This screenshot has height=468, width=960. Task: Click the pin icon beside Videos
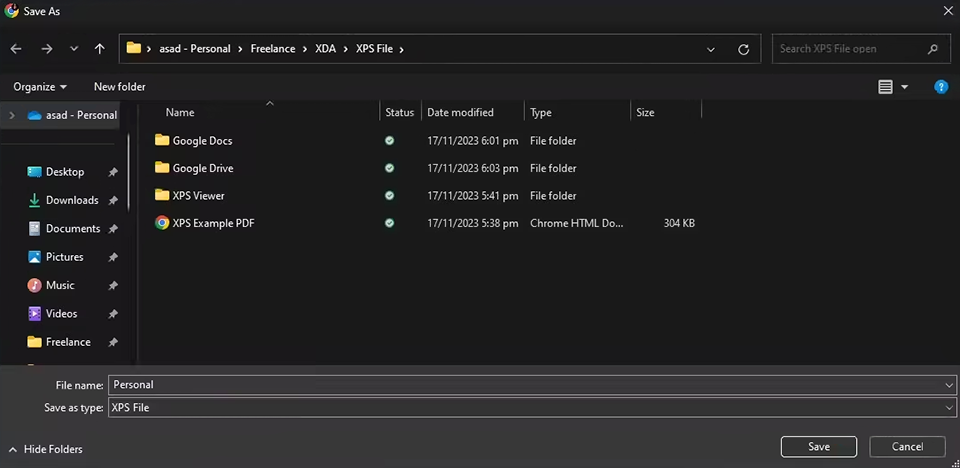pos(113,314)
